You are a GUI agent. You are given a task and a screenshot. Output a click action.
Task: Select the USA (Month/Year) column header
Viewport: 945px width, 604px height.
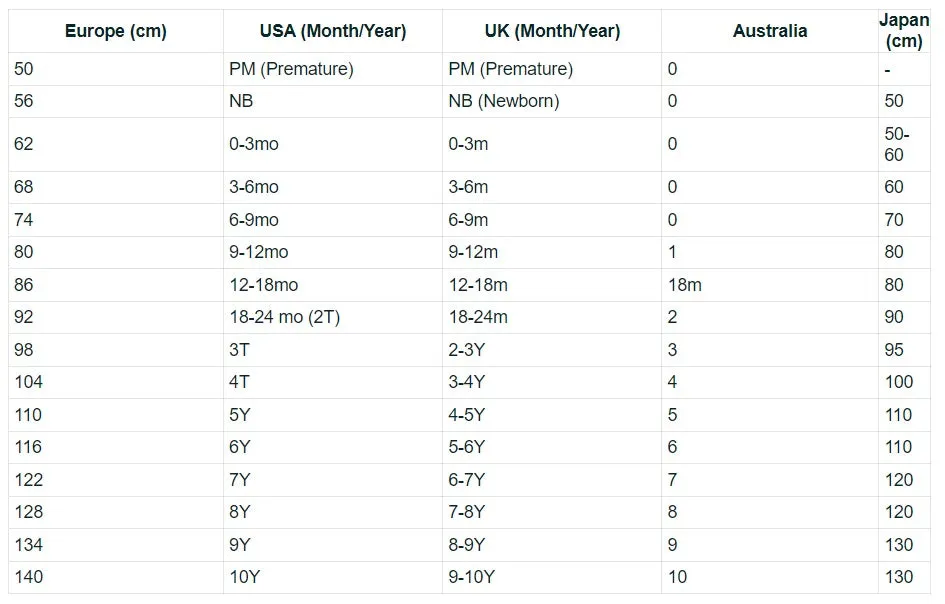pyautogui.click(x=332, y=31)
